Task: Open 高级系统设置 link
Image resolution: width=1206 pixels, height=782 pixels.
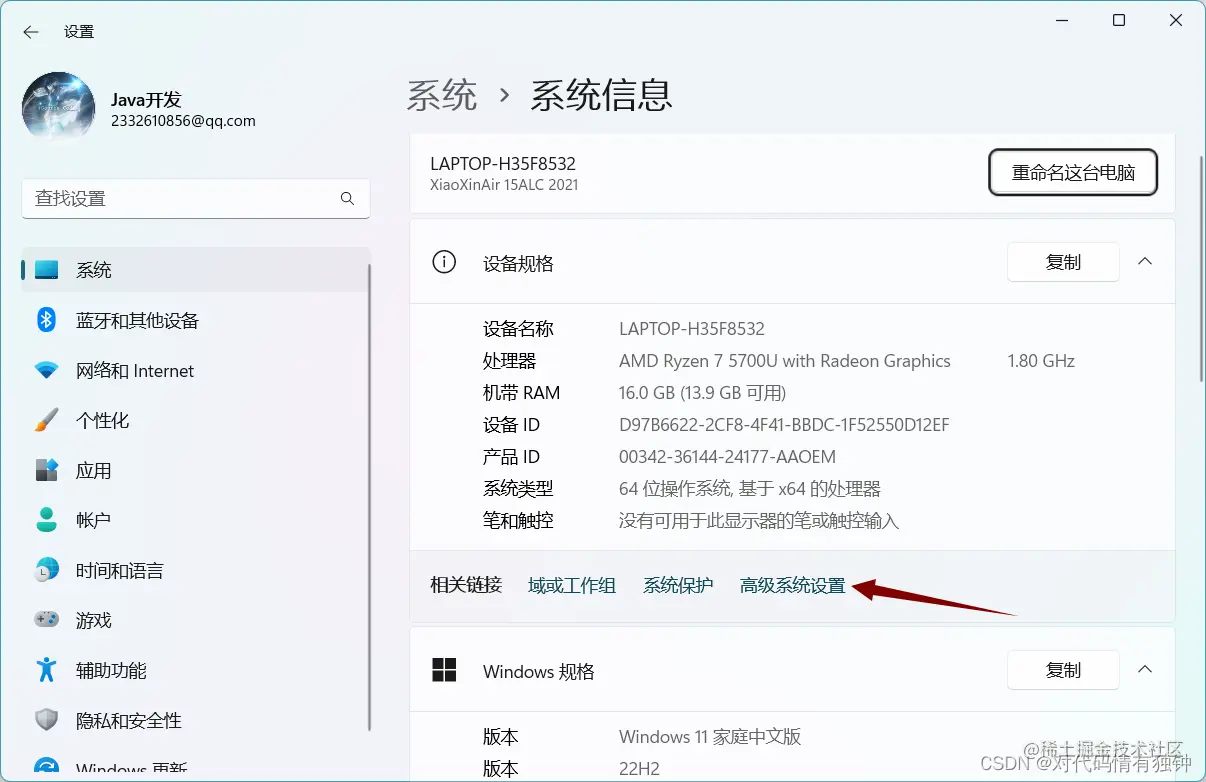Action: [792, 586]
